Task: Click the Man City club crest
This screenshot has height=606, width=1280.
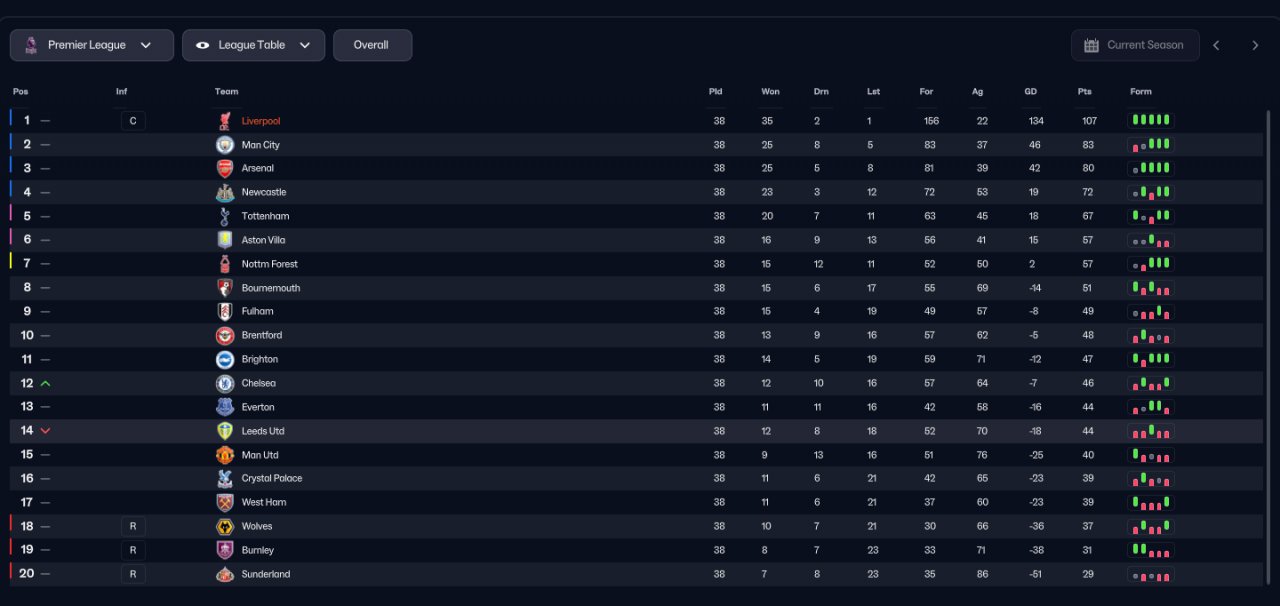Action: tap(225, 145)
